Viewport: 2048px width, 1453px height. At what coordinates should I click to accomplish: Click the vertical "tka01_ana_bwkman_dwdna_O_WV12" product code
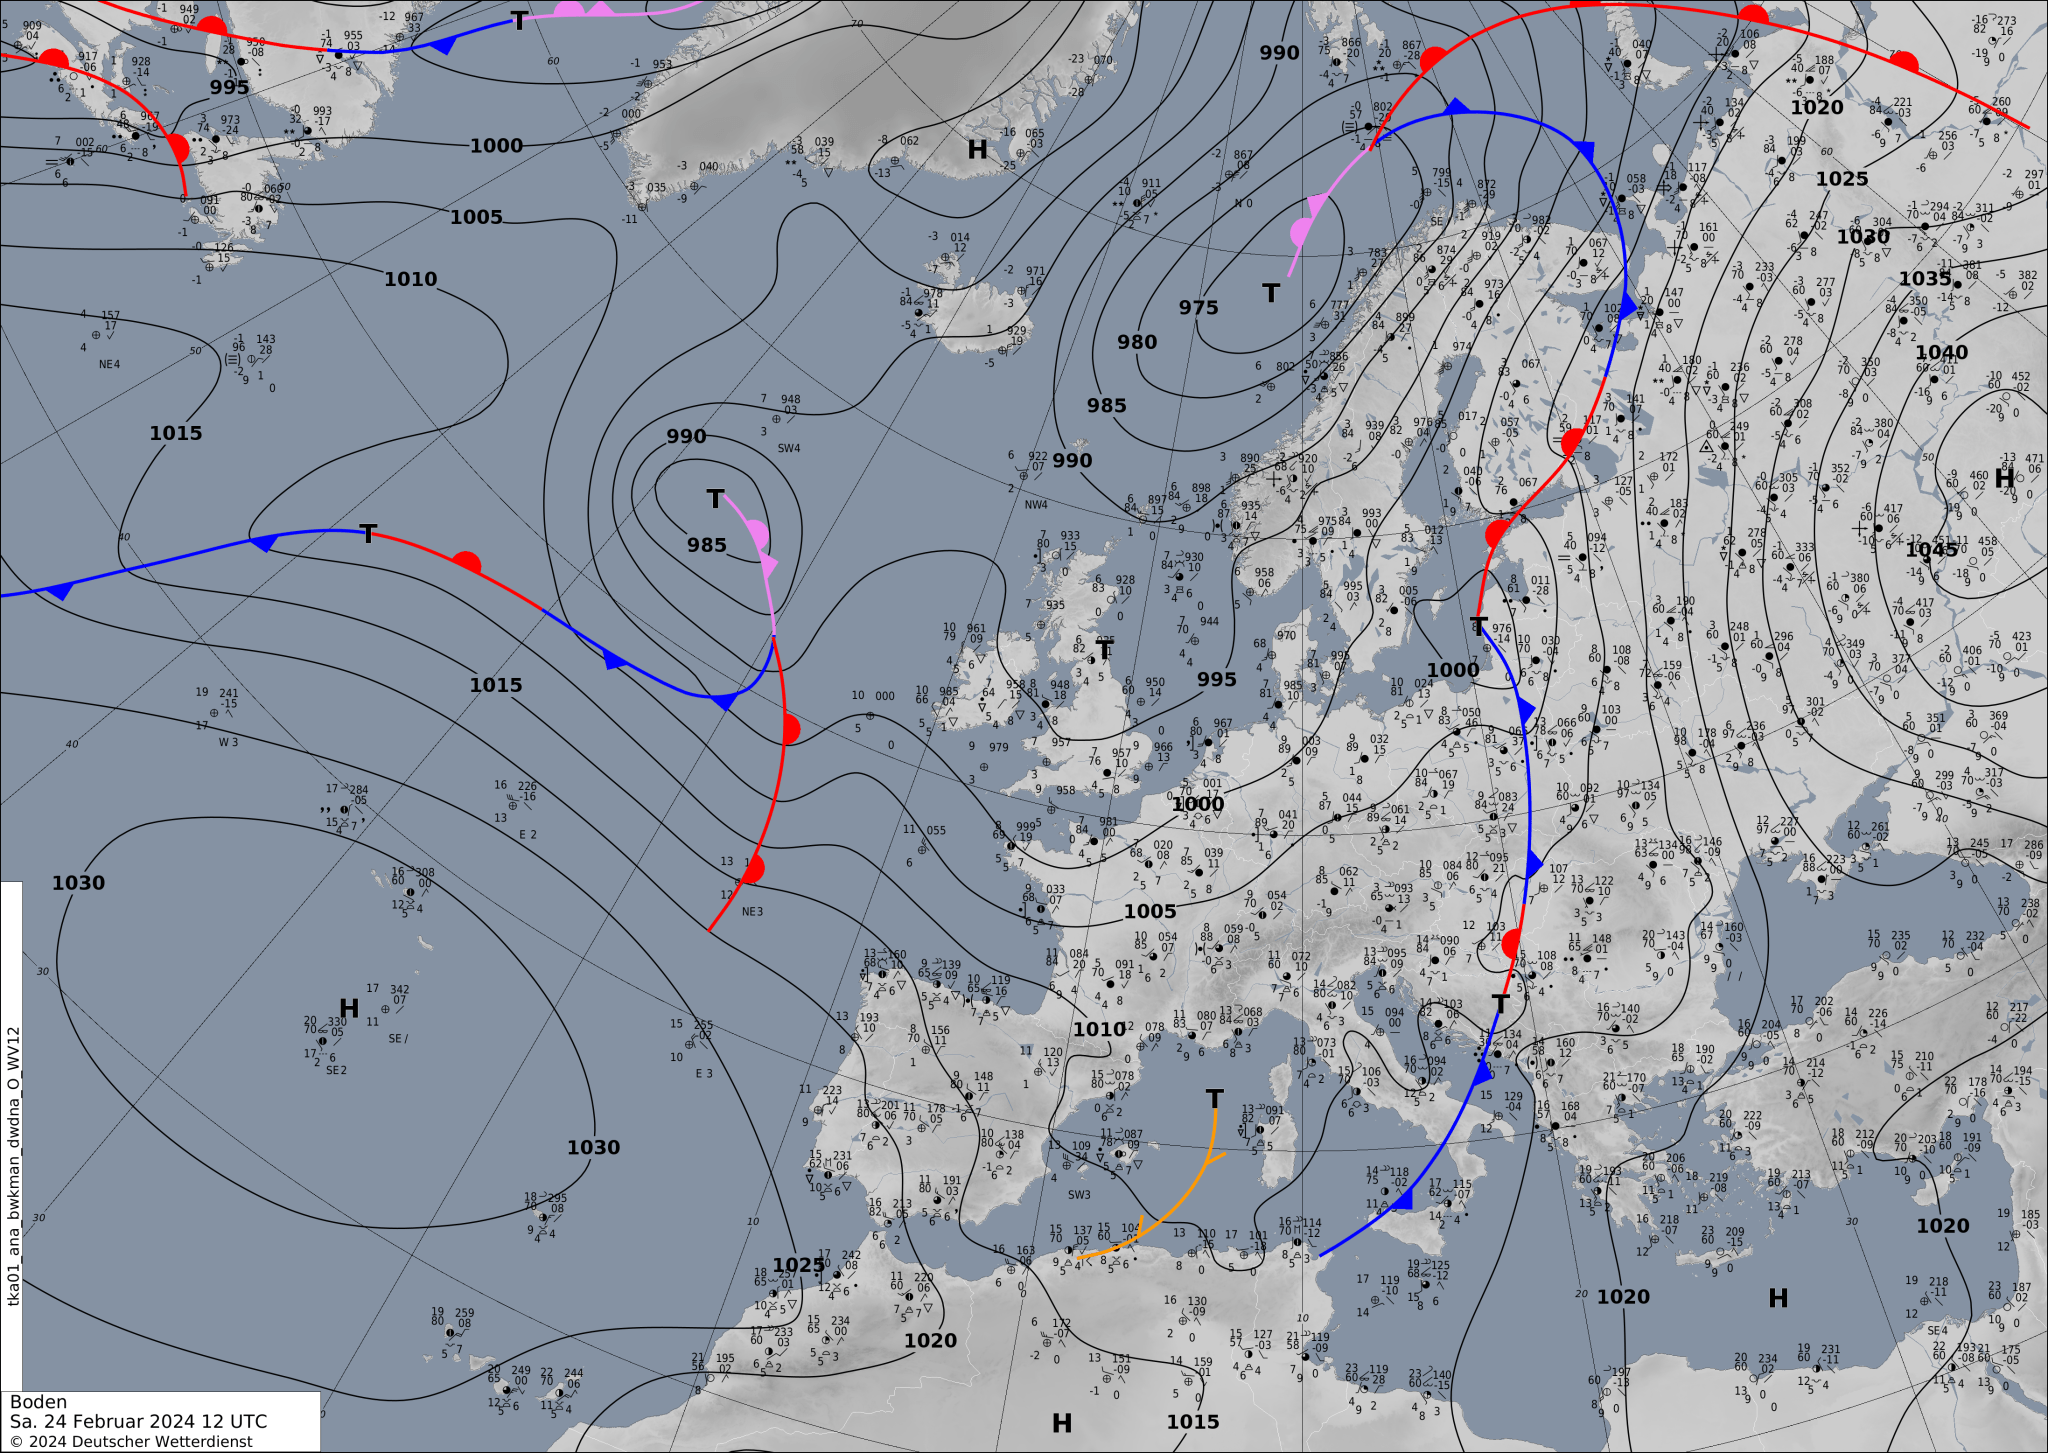[x=14, y=1165]
